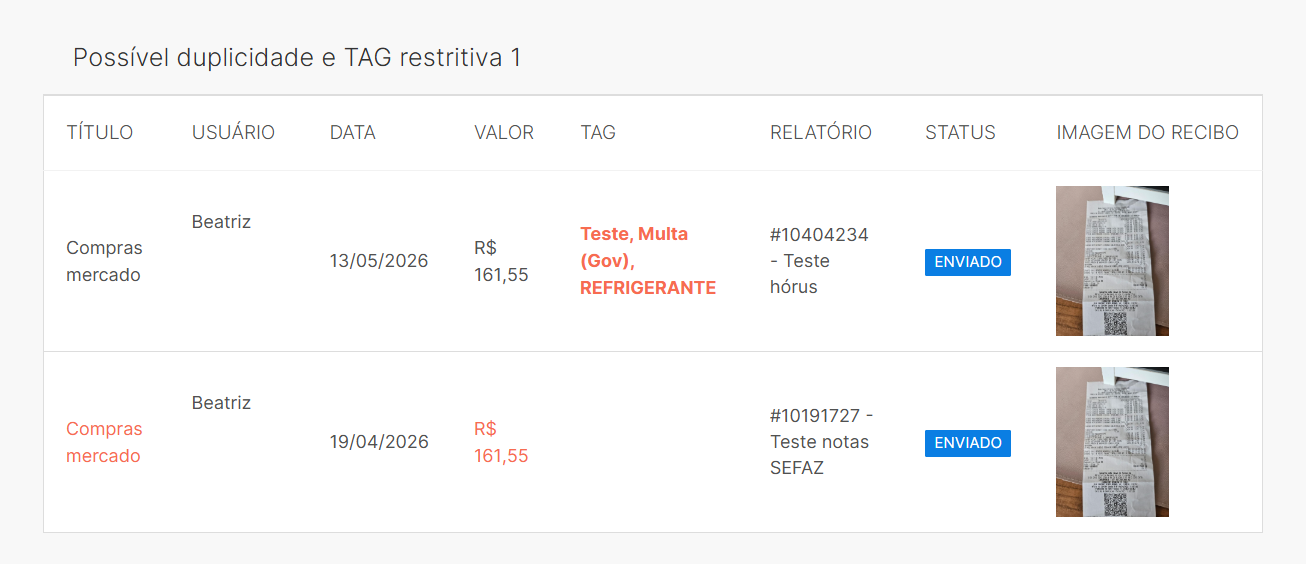Click ENVIADO status badge in second row
Image resolution: width=1306 pixels, height=564 pixels.
(x=968, y=443)
